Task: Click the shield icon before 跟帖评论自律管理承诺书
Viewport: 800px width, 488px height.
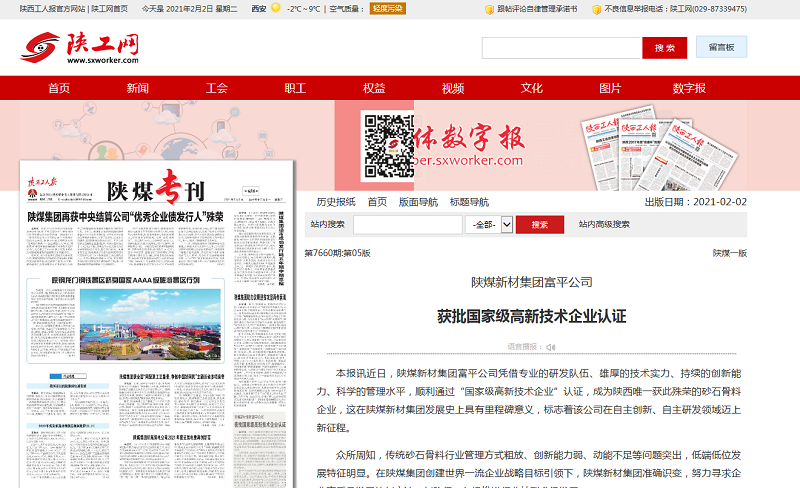Action: tap(489, 9)
